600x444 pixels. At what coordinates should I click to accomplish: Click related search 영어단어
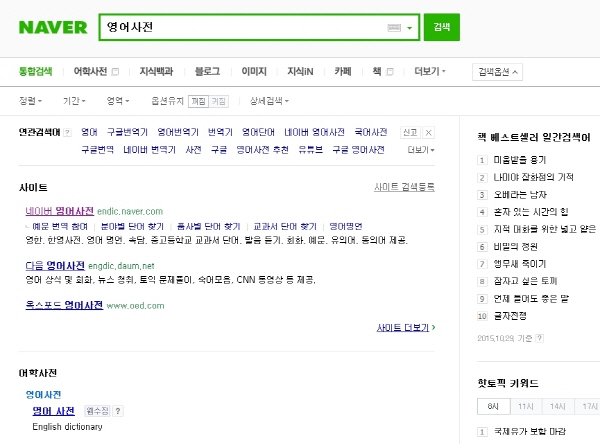point(258,132)
